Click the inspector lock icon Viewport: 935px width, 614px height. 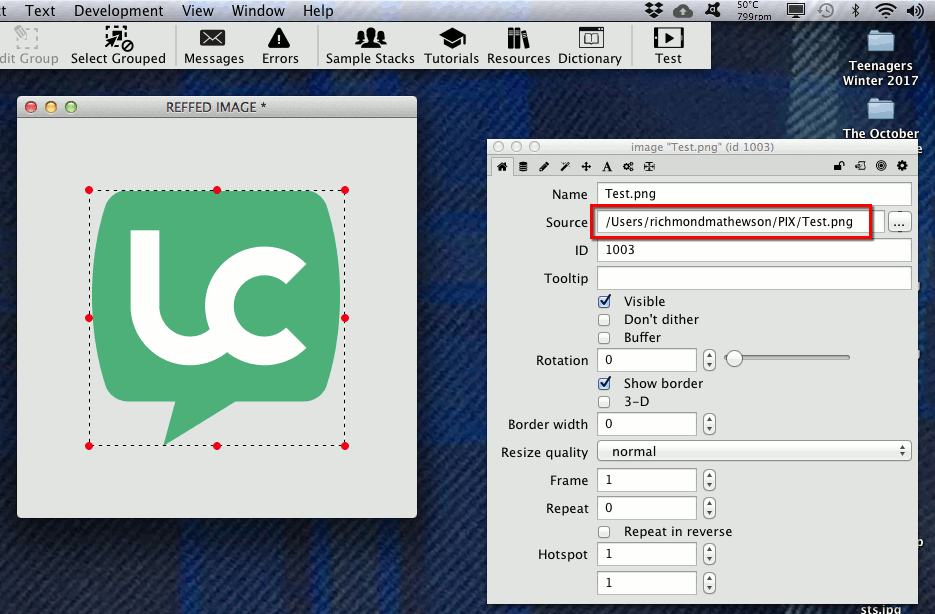click(x=841, y=166)
